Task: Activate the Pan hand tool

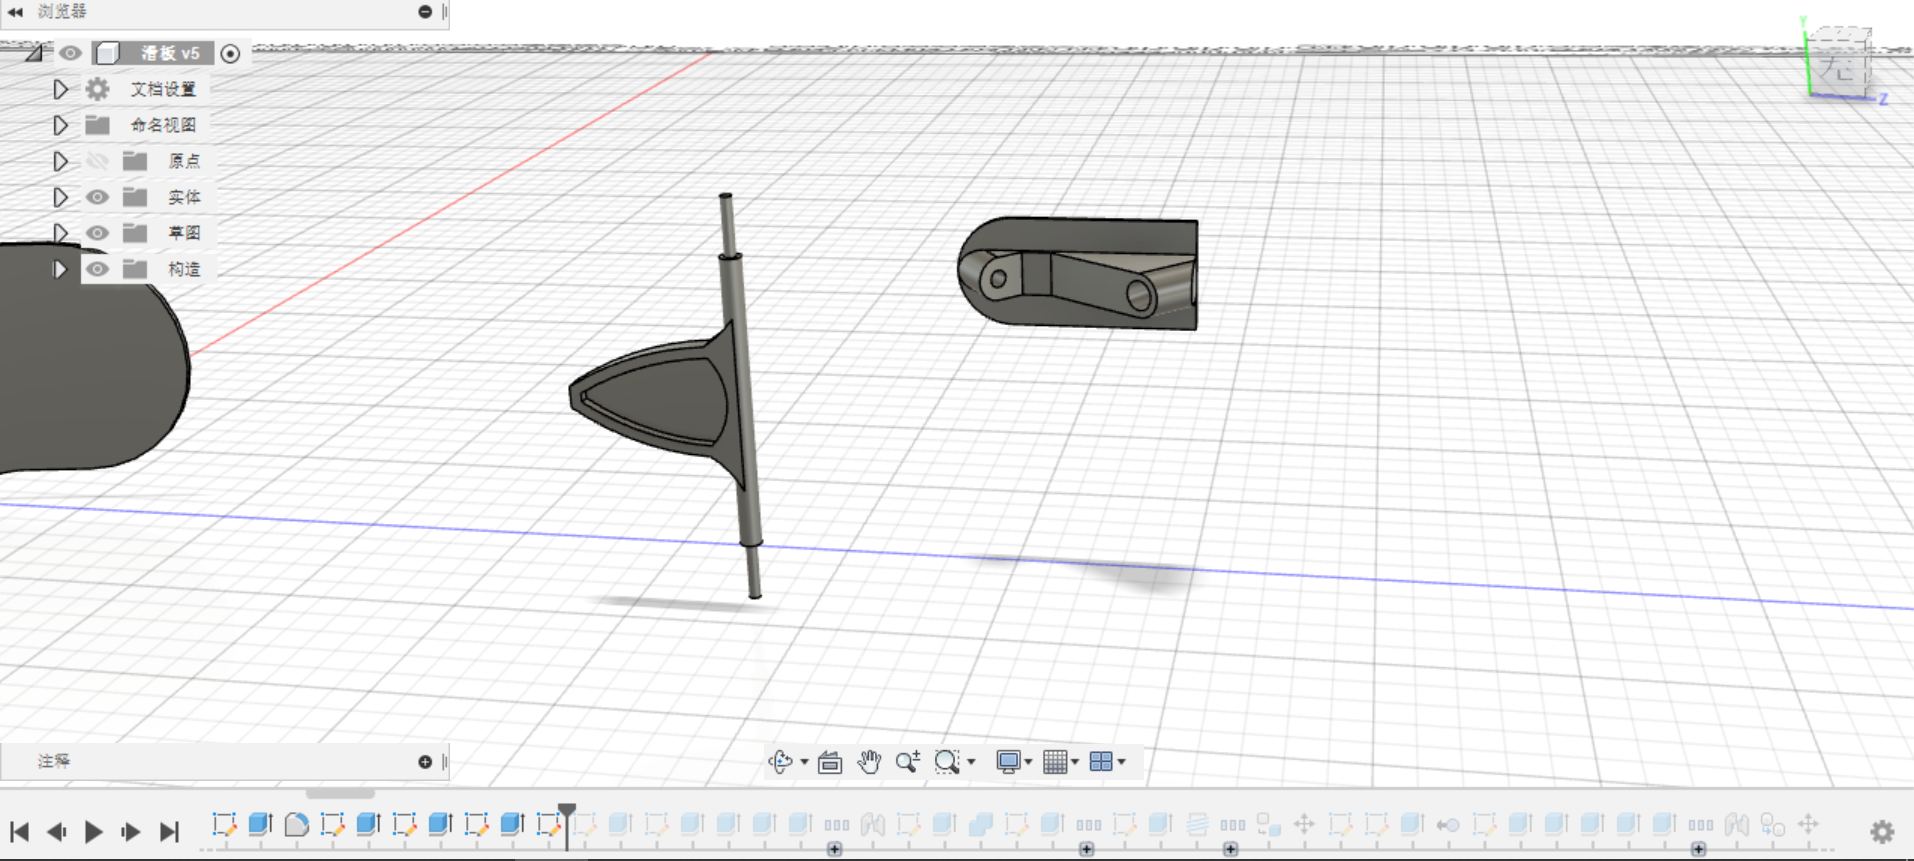Action: [x=869, y=762]
